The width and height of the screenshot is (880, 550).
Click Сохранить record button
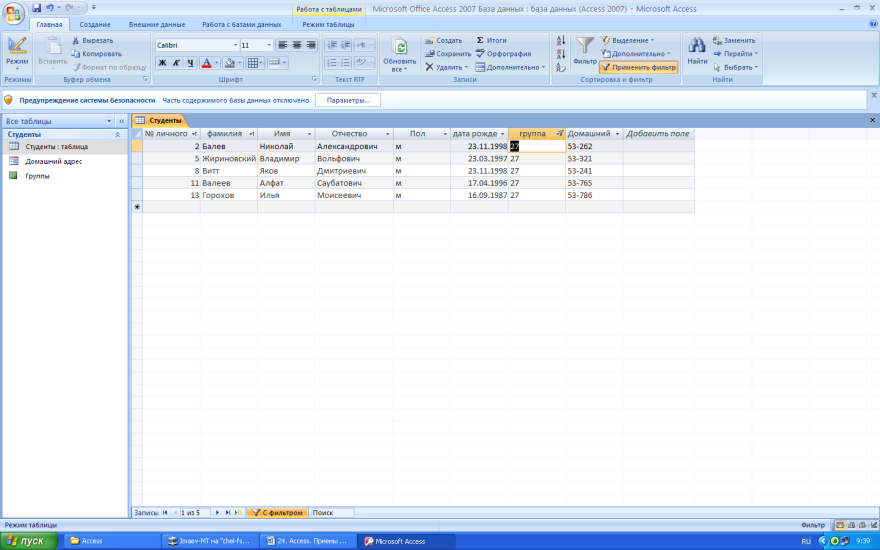point(448,54)
